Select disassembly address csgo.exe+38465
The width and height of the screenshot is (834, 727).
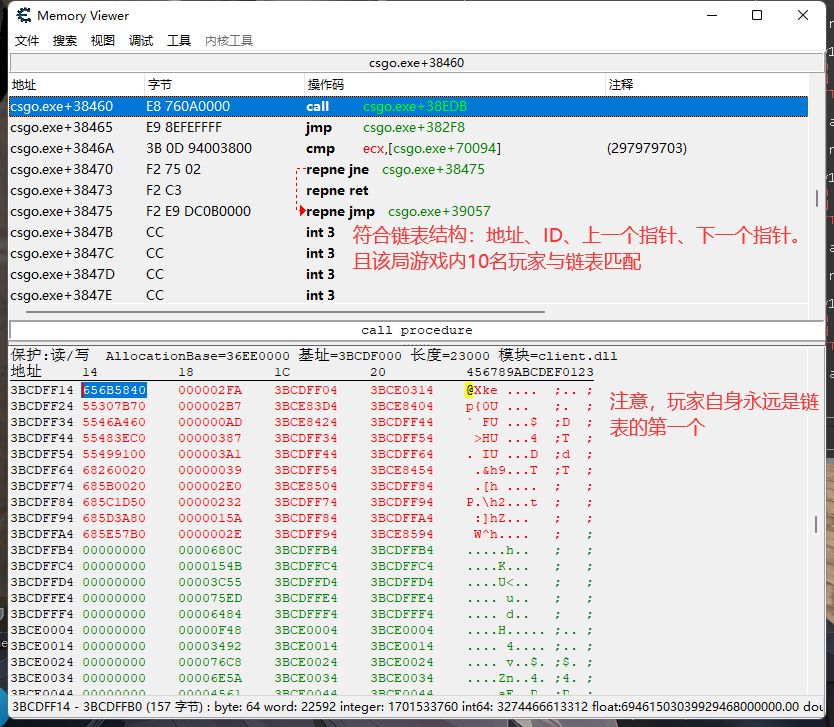click(x=62, y=128)
